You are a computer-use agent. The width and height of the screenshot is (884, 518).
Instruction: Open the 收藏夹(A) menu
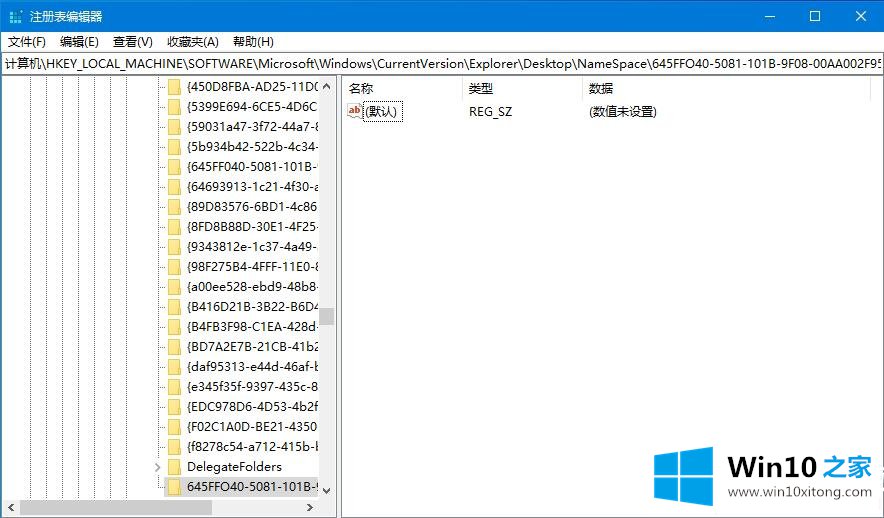193,42
